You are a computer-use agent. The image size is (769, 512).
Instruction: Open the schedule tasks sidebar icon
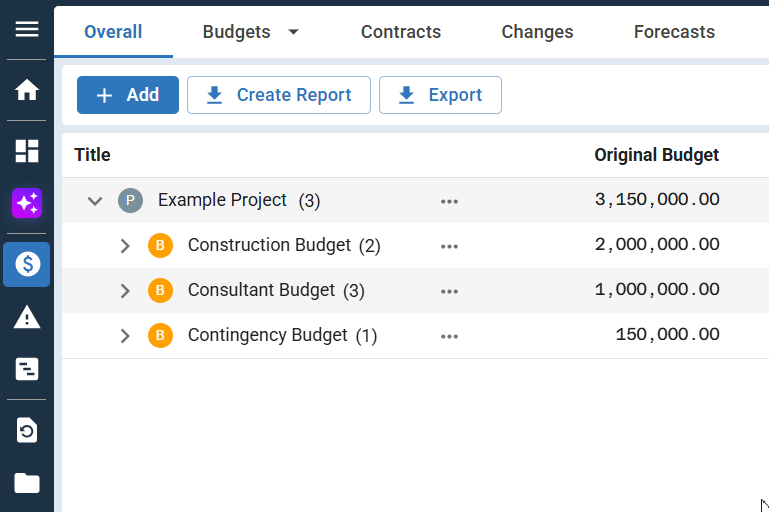point(27,369)
